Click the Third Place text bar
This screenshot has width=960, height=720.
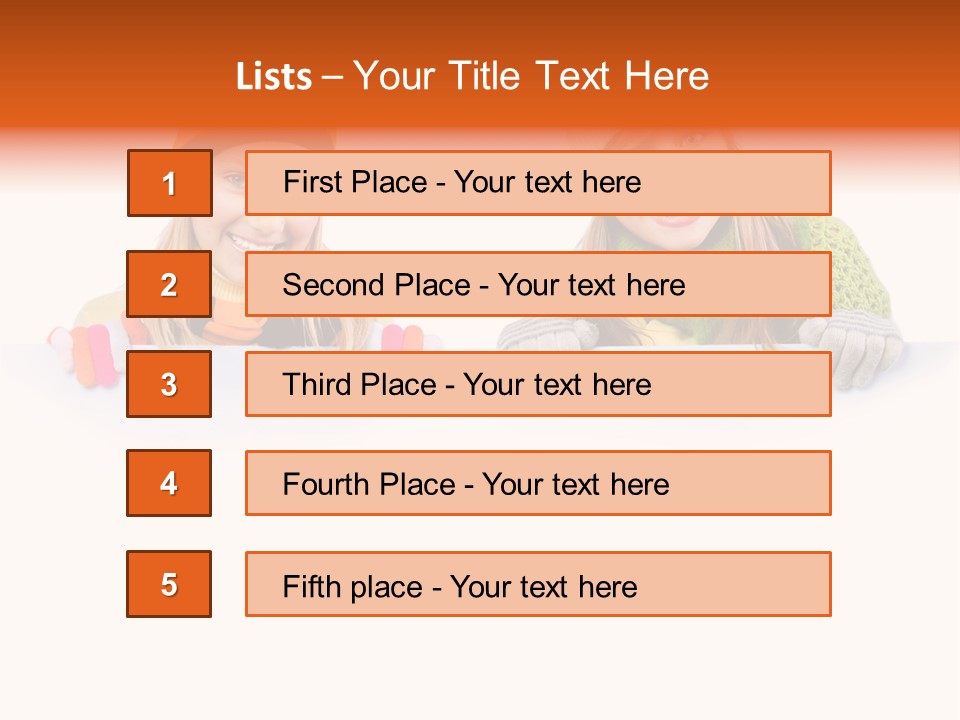pos(538,384)
